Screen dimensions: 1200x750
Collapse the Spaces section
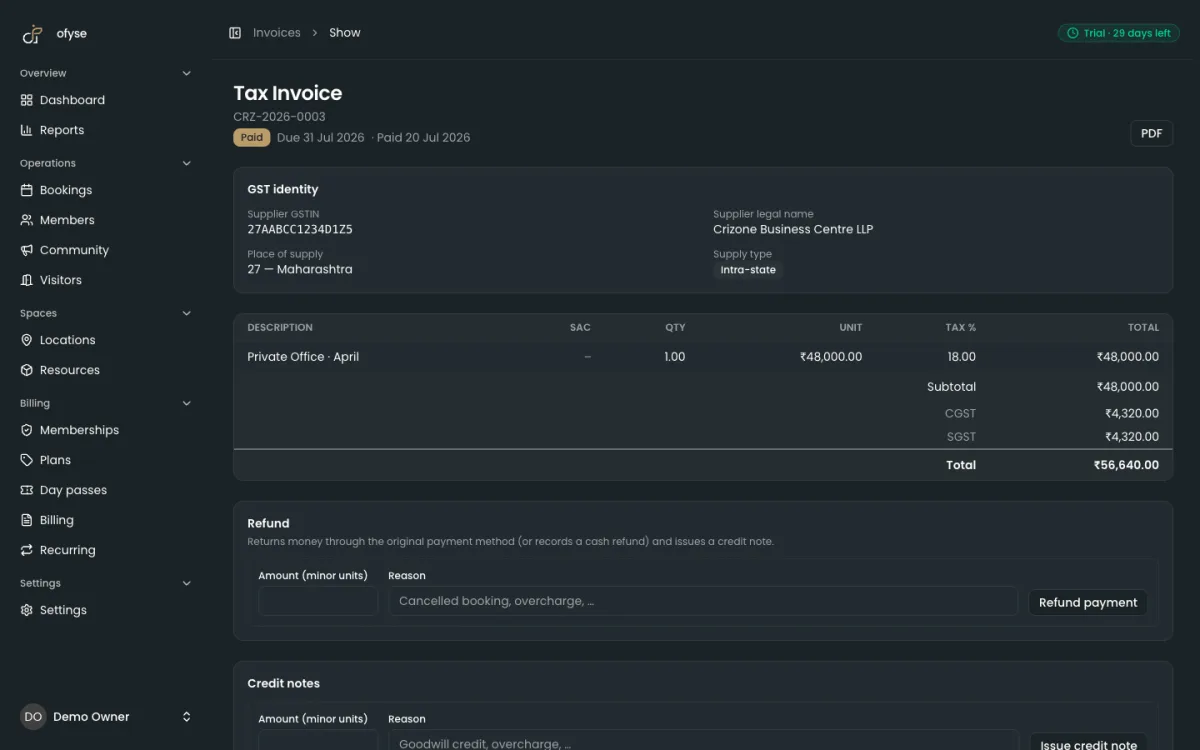pyautogui.click(x=186, y=313)
